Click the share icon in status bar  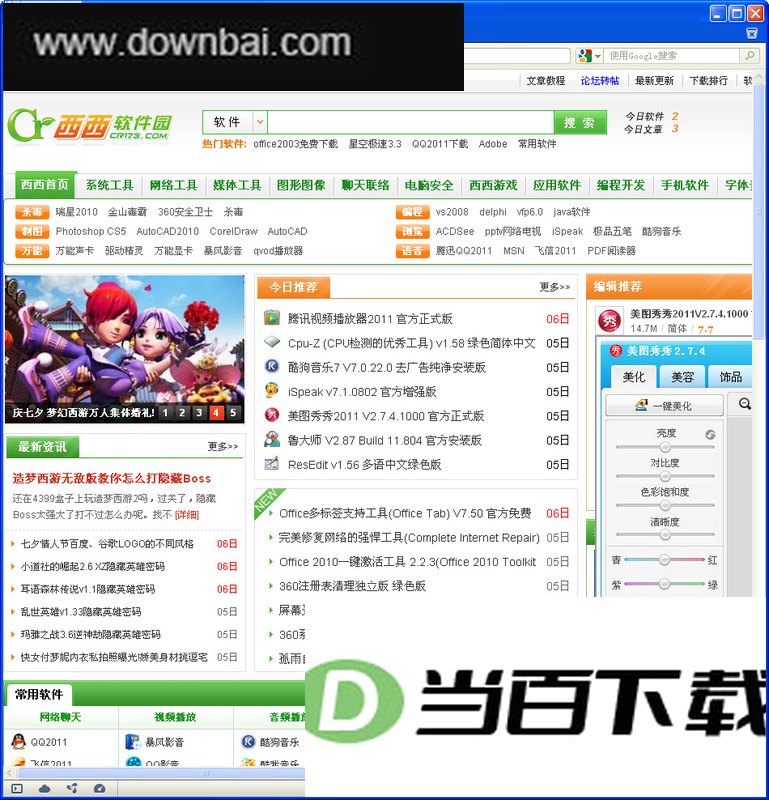point(72,789)
